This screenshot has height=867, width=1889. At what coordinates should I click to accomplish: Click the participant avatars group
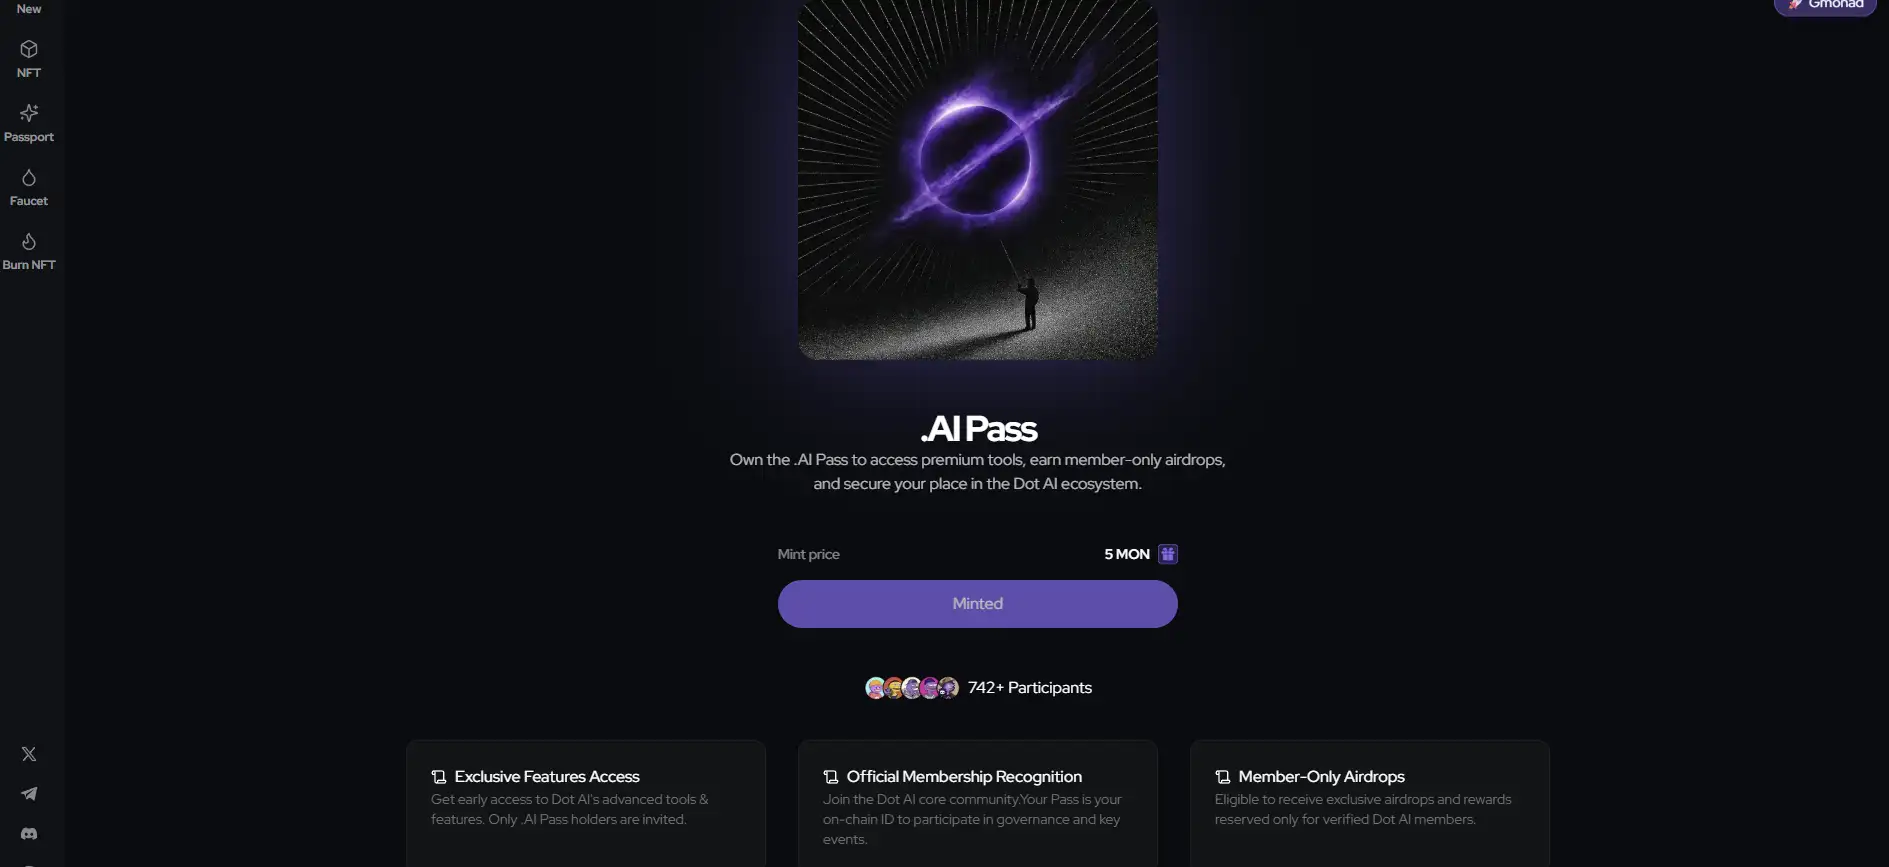point(912,688)
